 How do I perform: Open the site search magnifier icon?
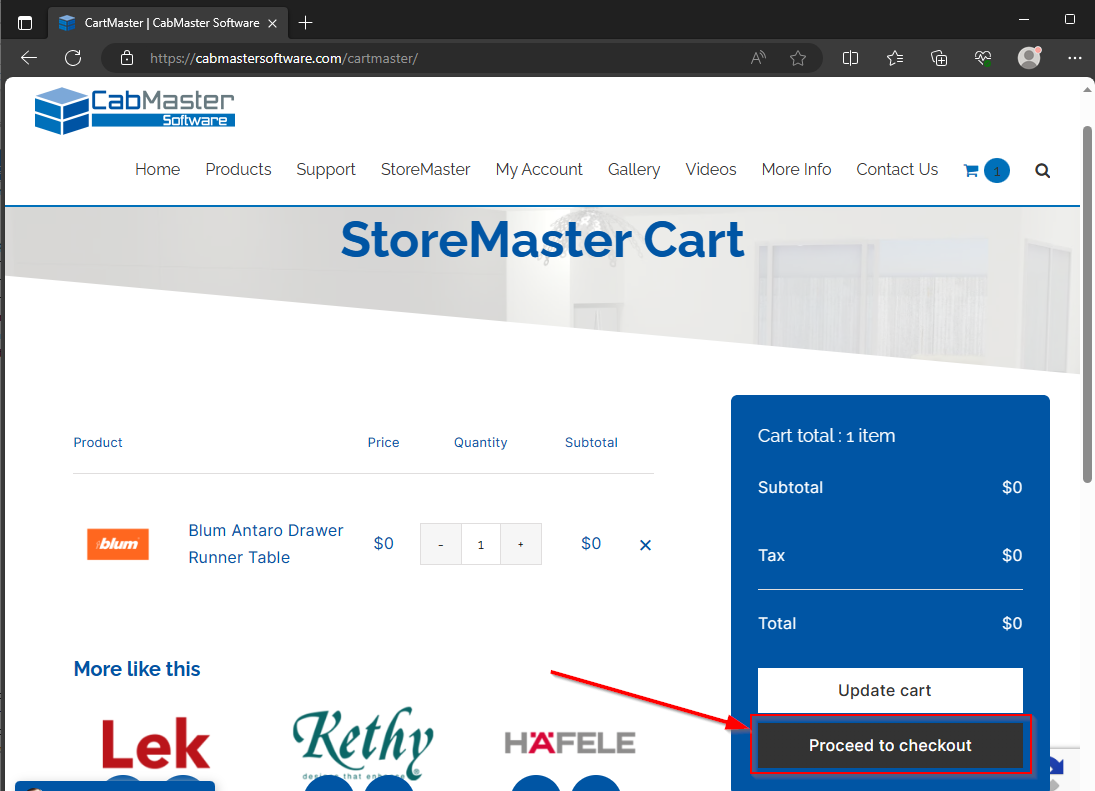pos(1042,171)
